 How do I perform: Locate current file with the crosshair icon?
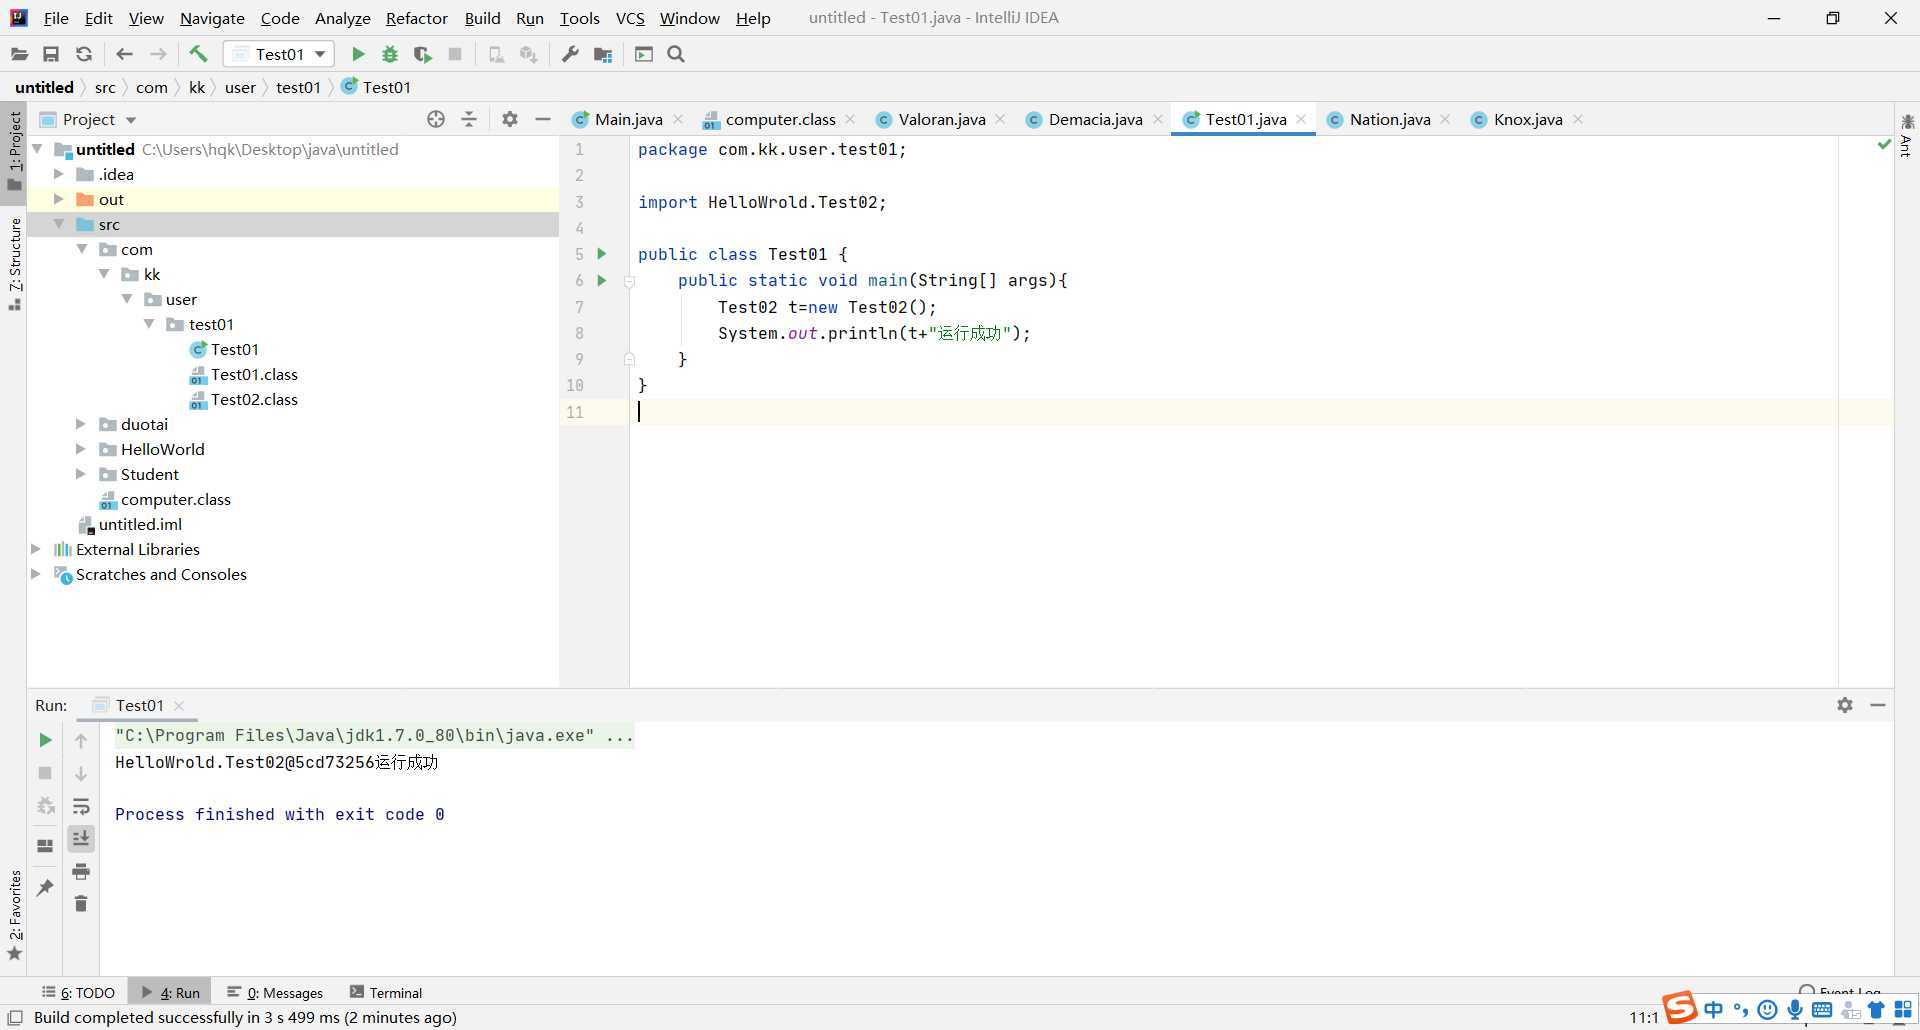pyautogui.click(x=436, y=119)
